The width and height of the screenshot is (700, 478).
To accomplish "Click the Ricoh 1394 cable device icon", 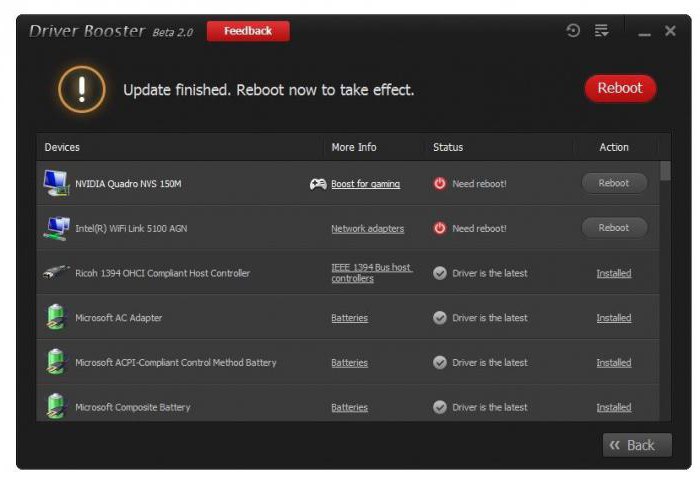I will (x=56, y=271).
